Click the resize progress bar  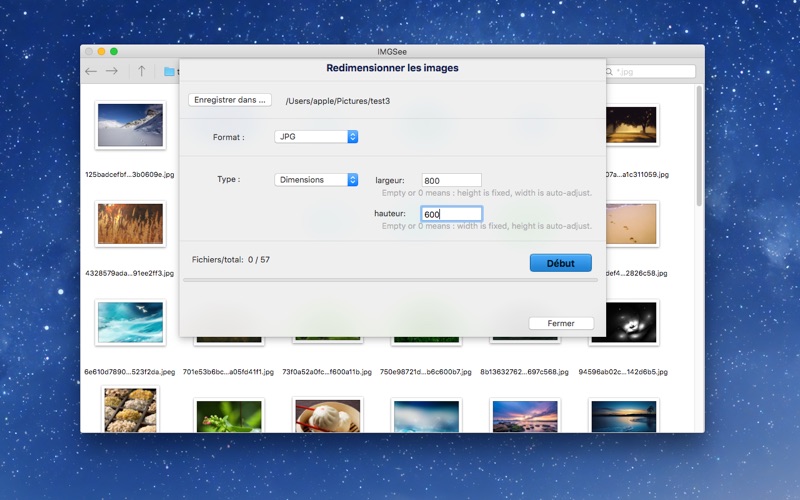[390, 280]
